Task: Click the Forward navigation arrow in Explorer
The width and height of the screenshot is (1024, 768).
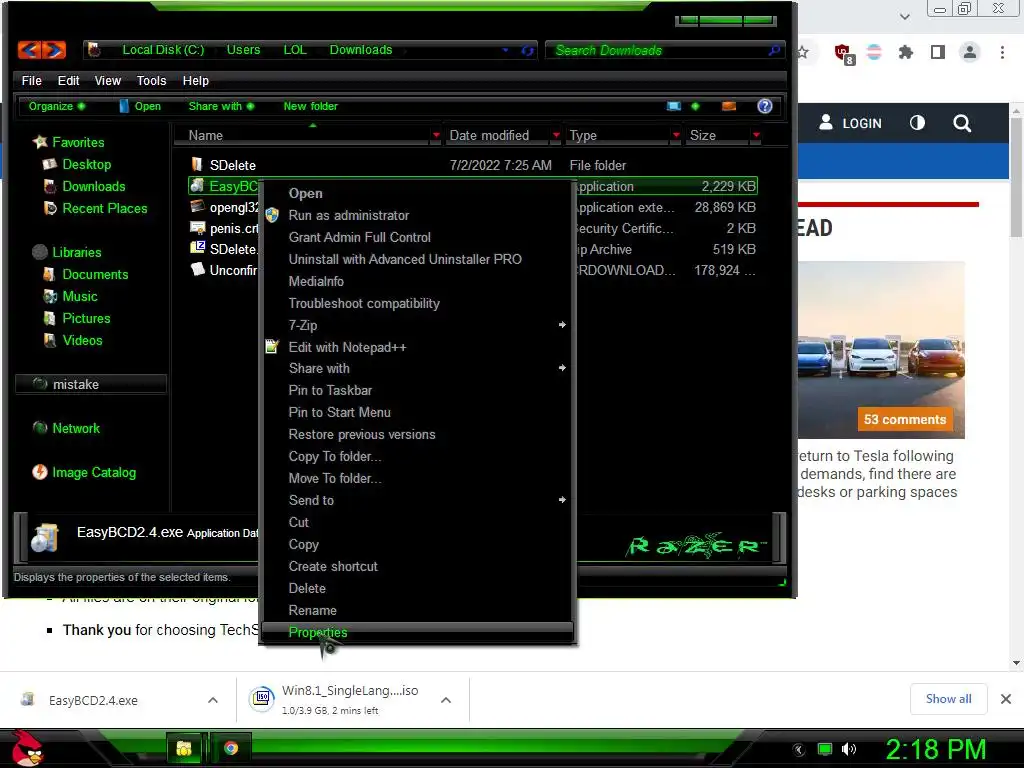Action: pyautogui.click(x=55, y=50)
